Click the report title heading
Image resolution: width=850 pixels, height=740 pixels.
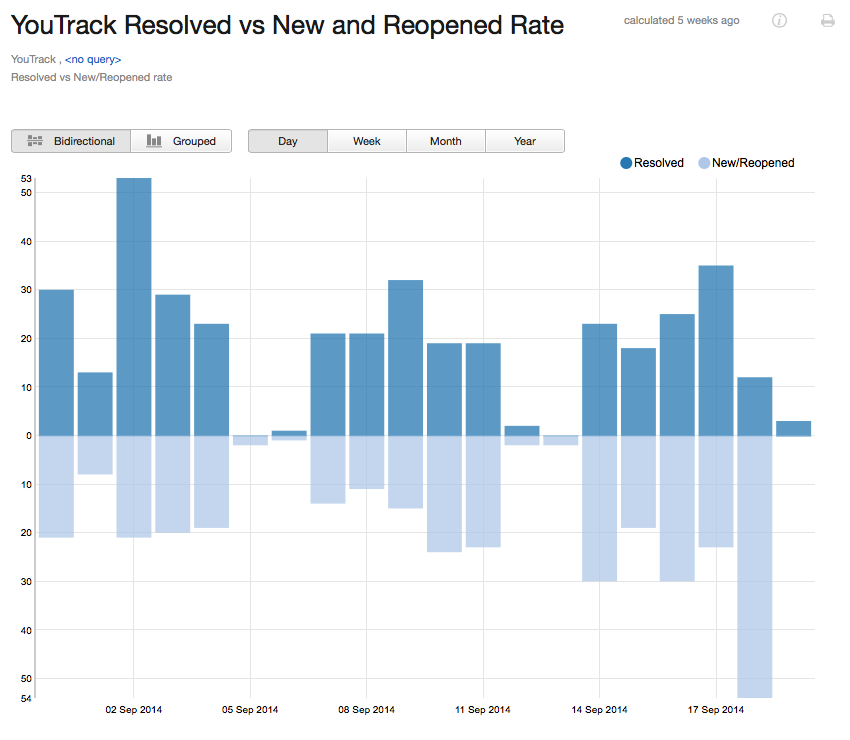click(x=286, y=24)
